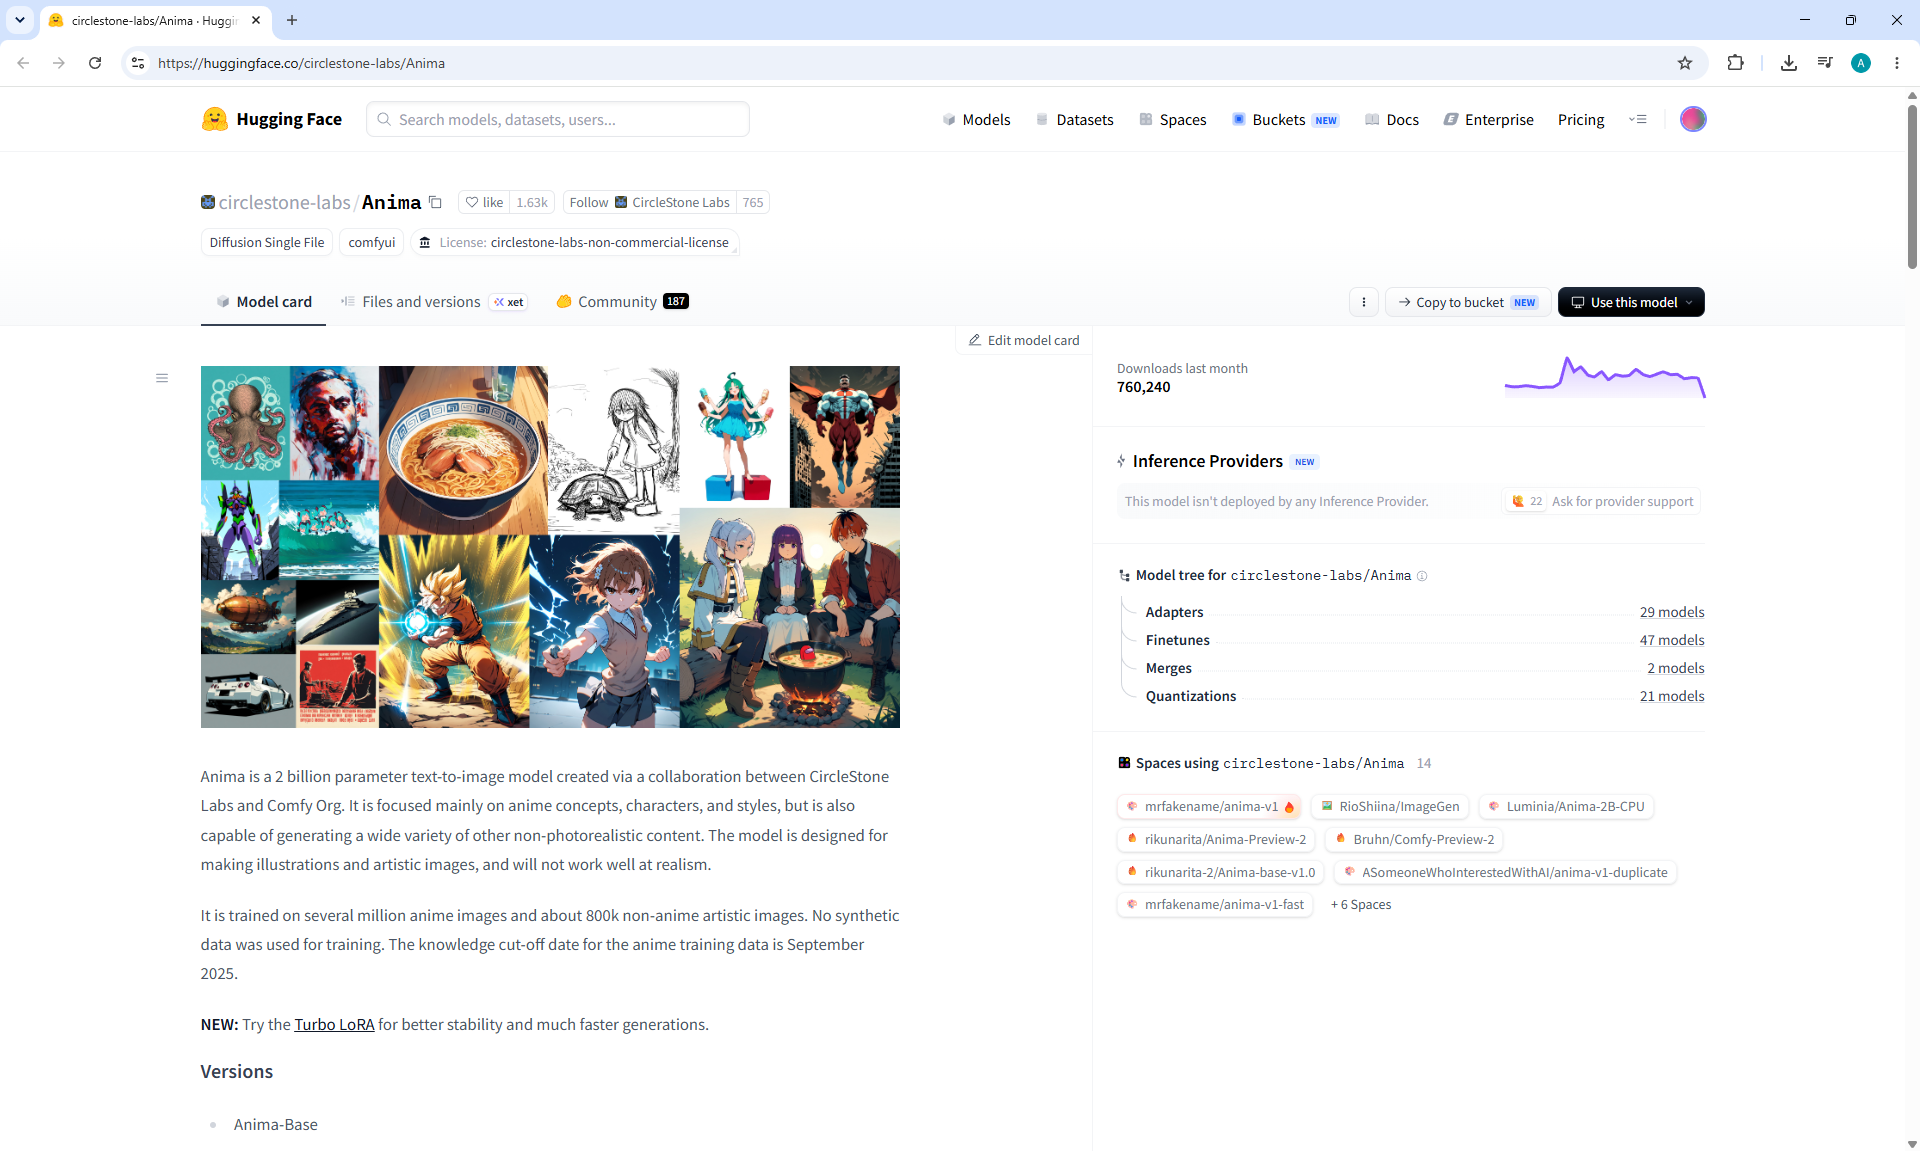The width and height of the screenshot is (1920, 1151).
Task: View the 2 Merges models
Action: click(x=1675, y=668)
